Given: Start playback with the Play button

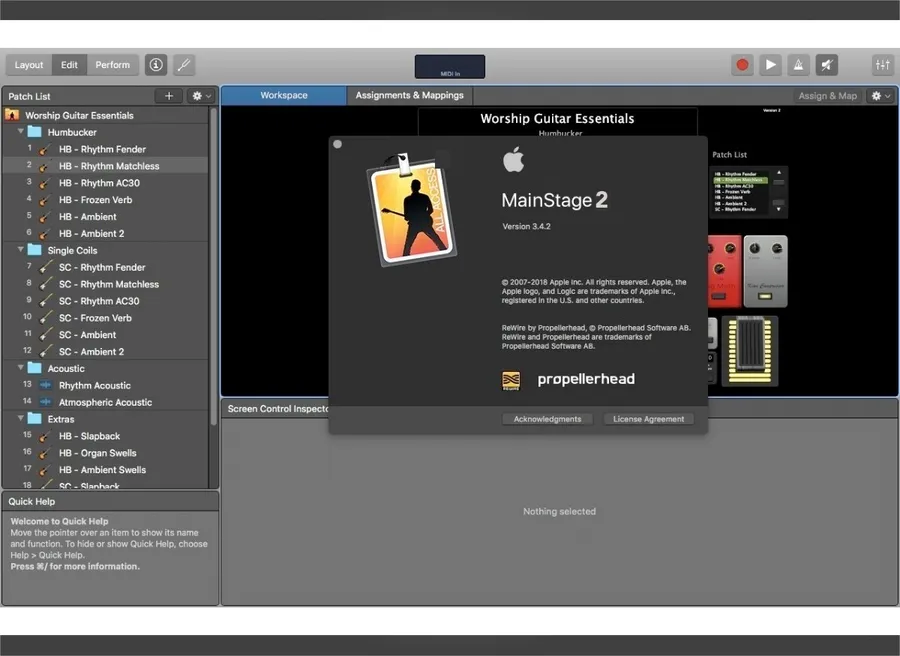Looking at the screenshot, I should point(770,65).
